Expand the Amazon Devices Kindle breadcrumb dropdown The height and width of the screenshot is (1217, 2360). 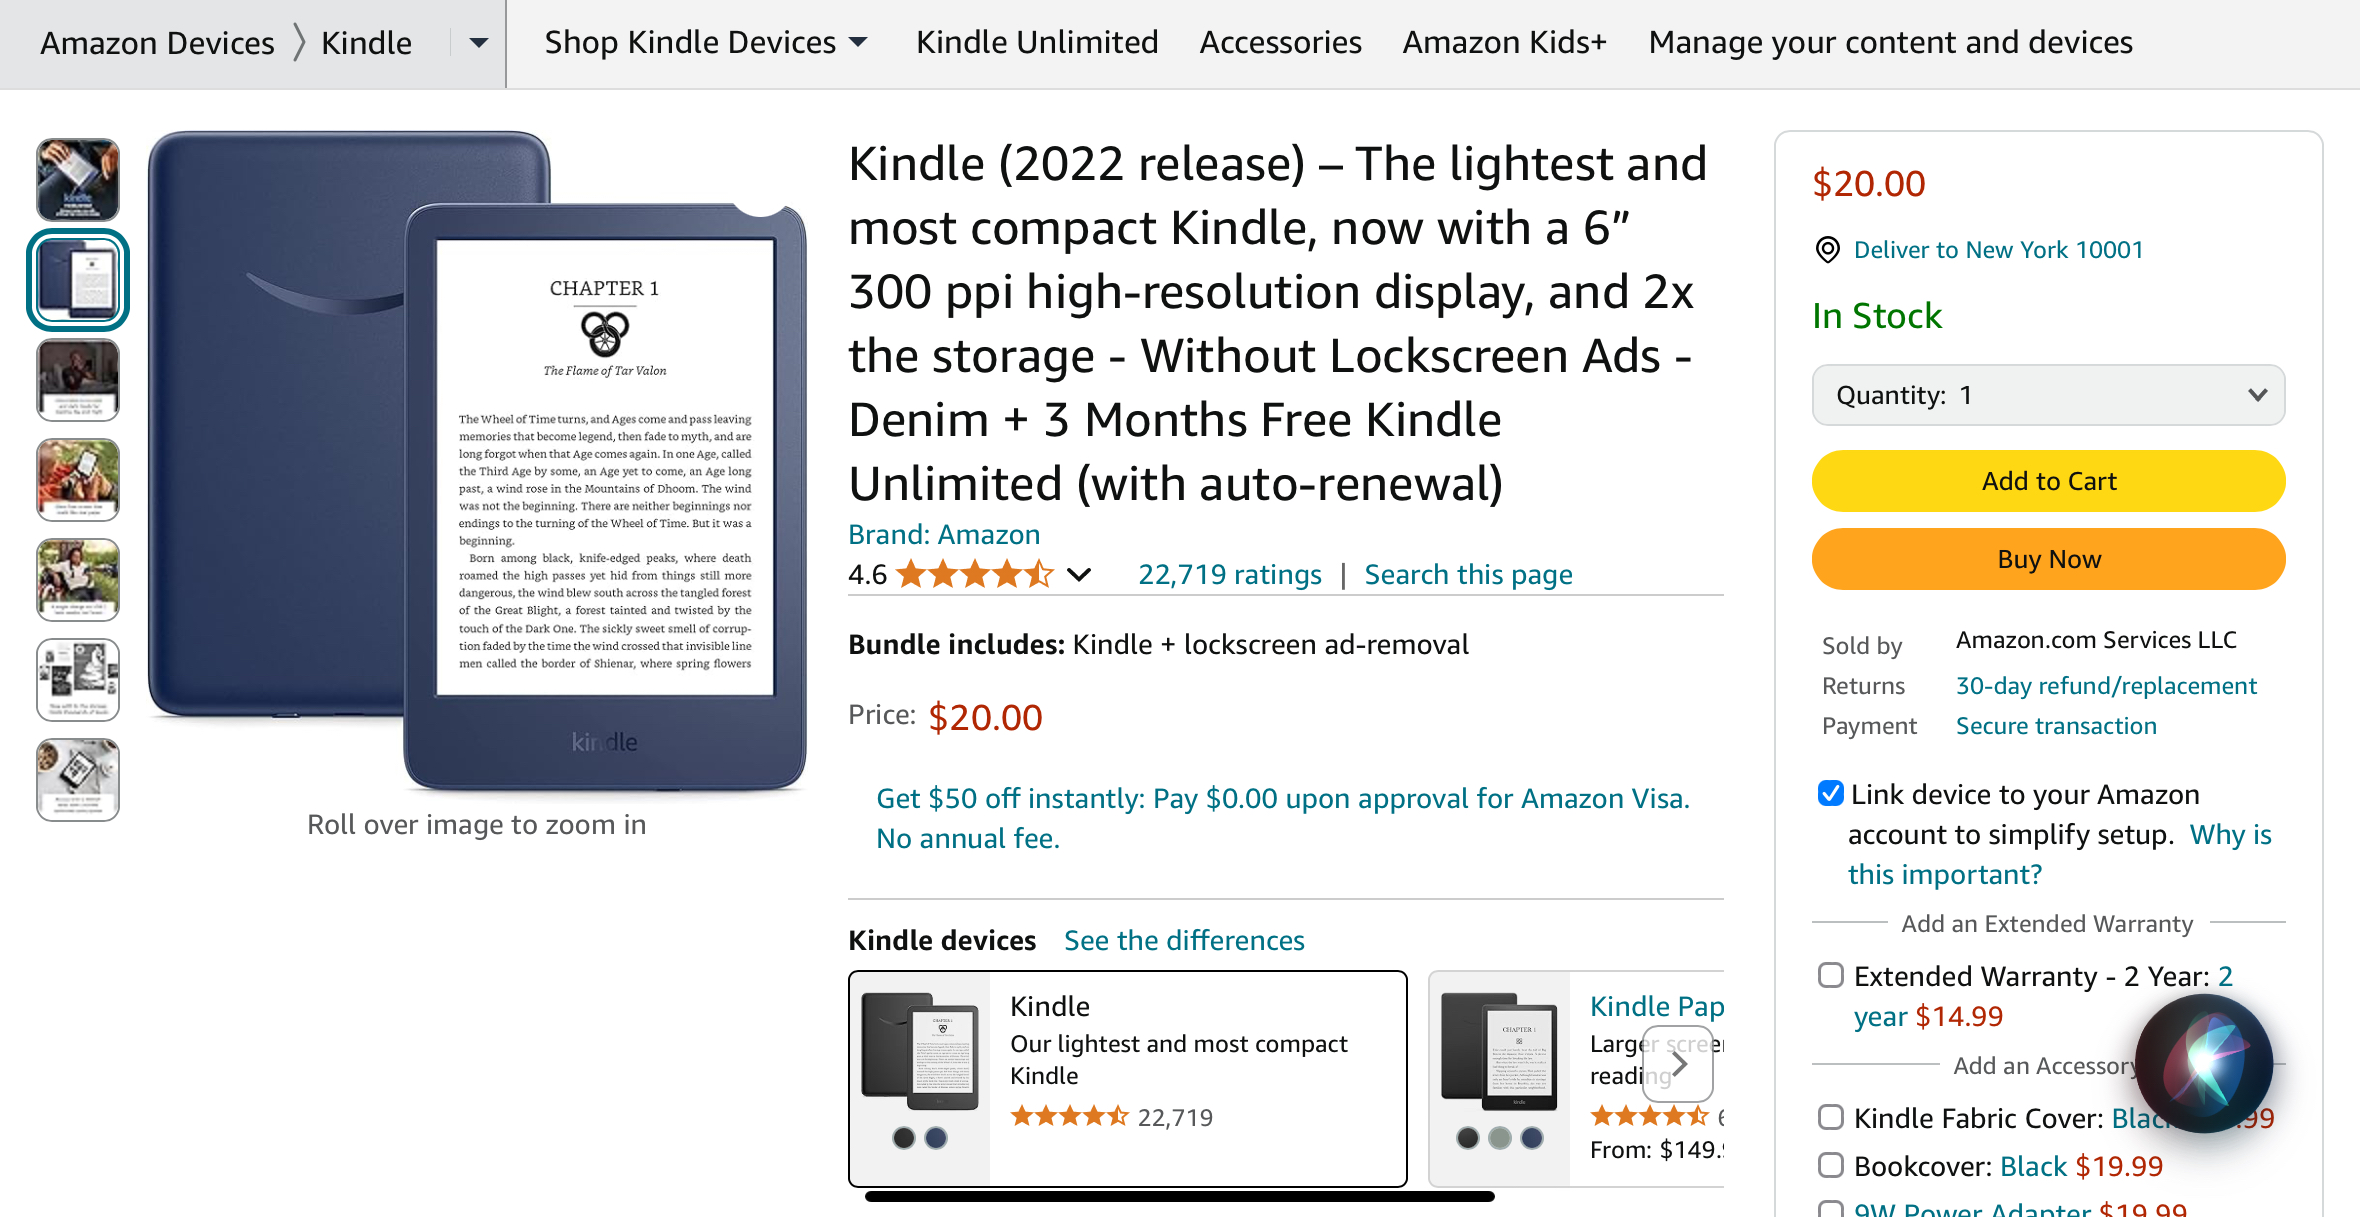pyautogui.click(x=479, y=43)
